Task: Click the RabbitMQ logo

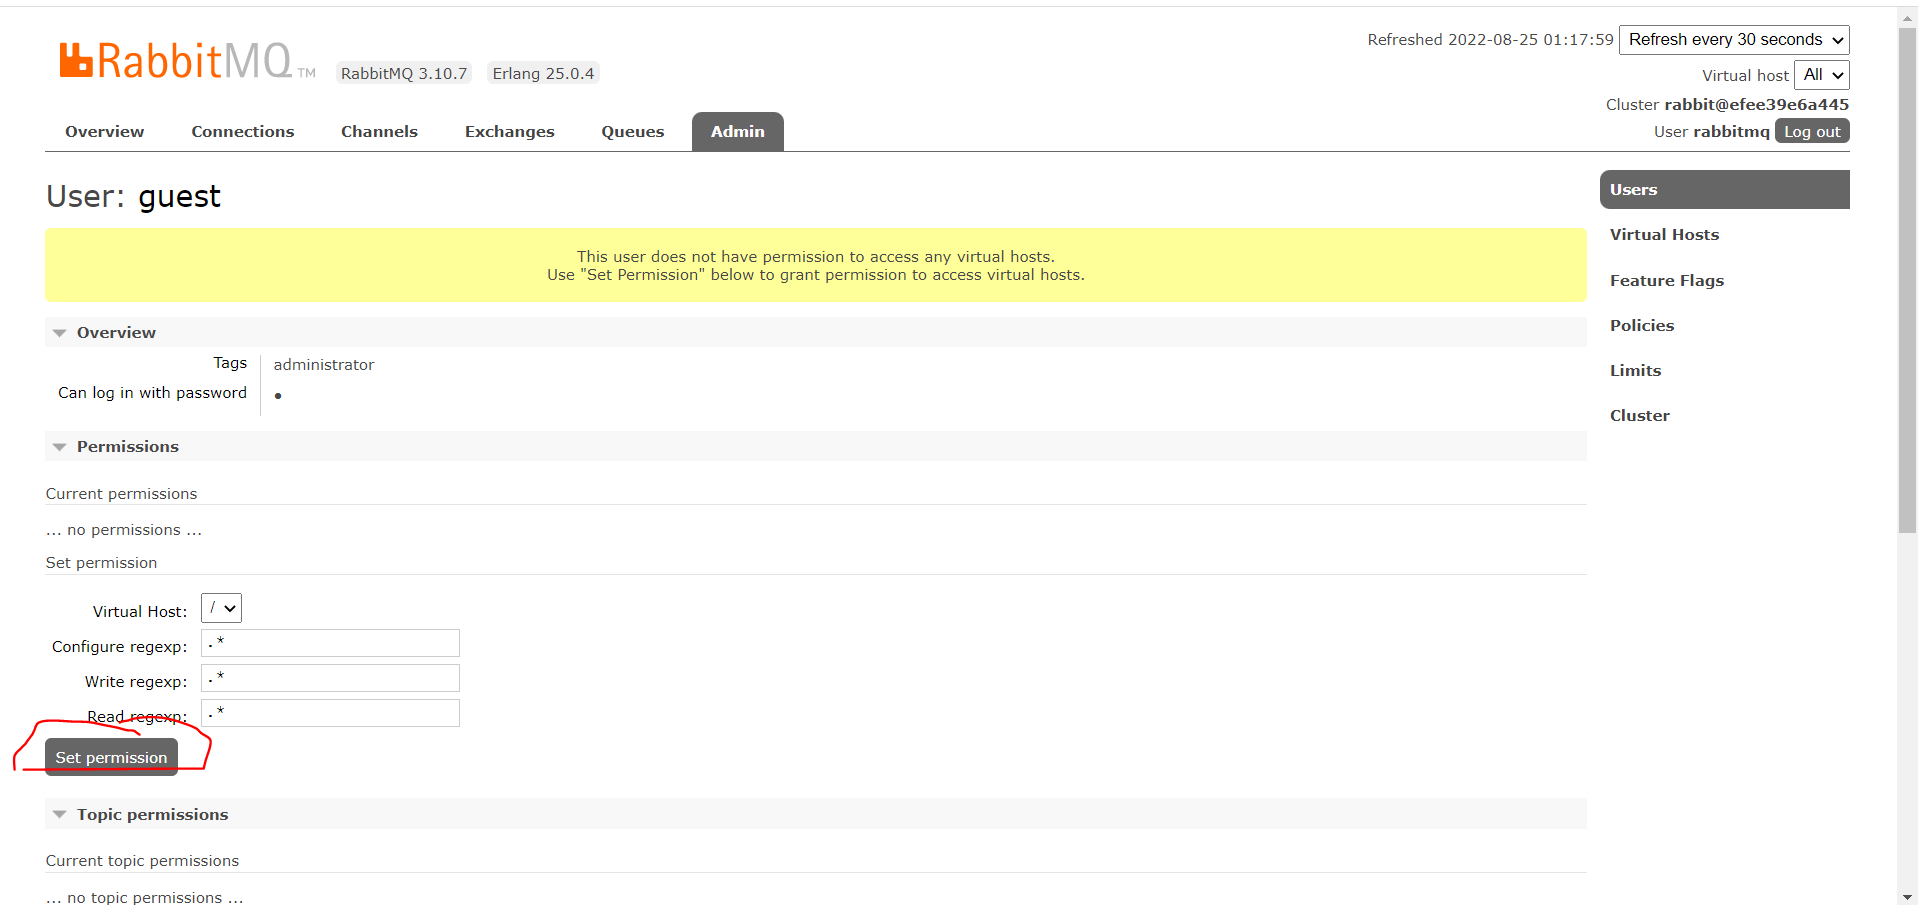Action: 187,61
